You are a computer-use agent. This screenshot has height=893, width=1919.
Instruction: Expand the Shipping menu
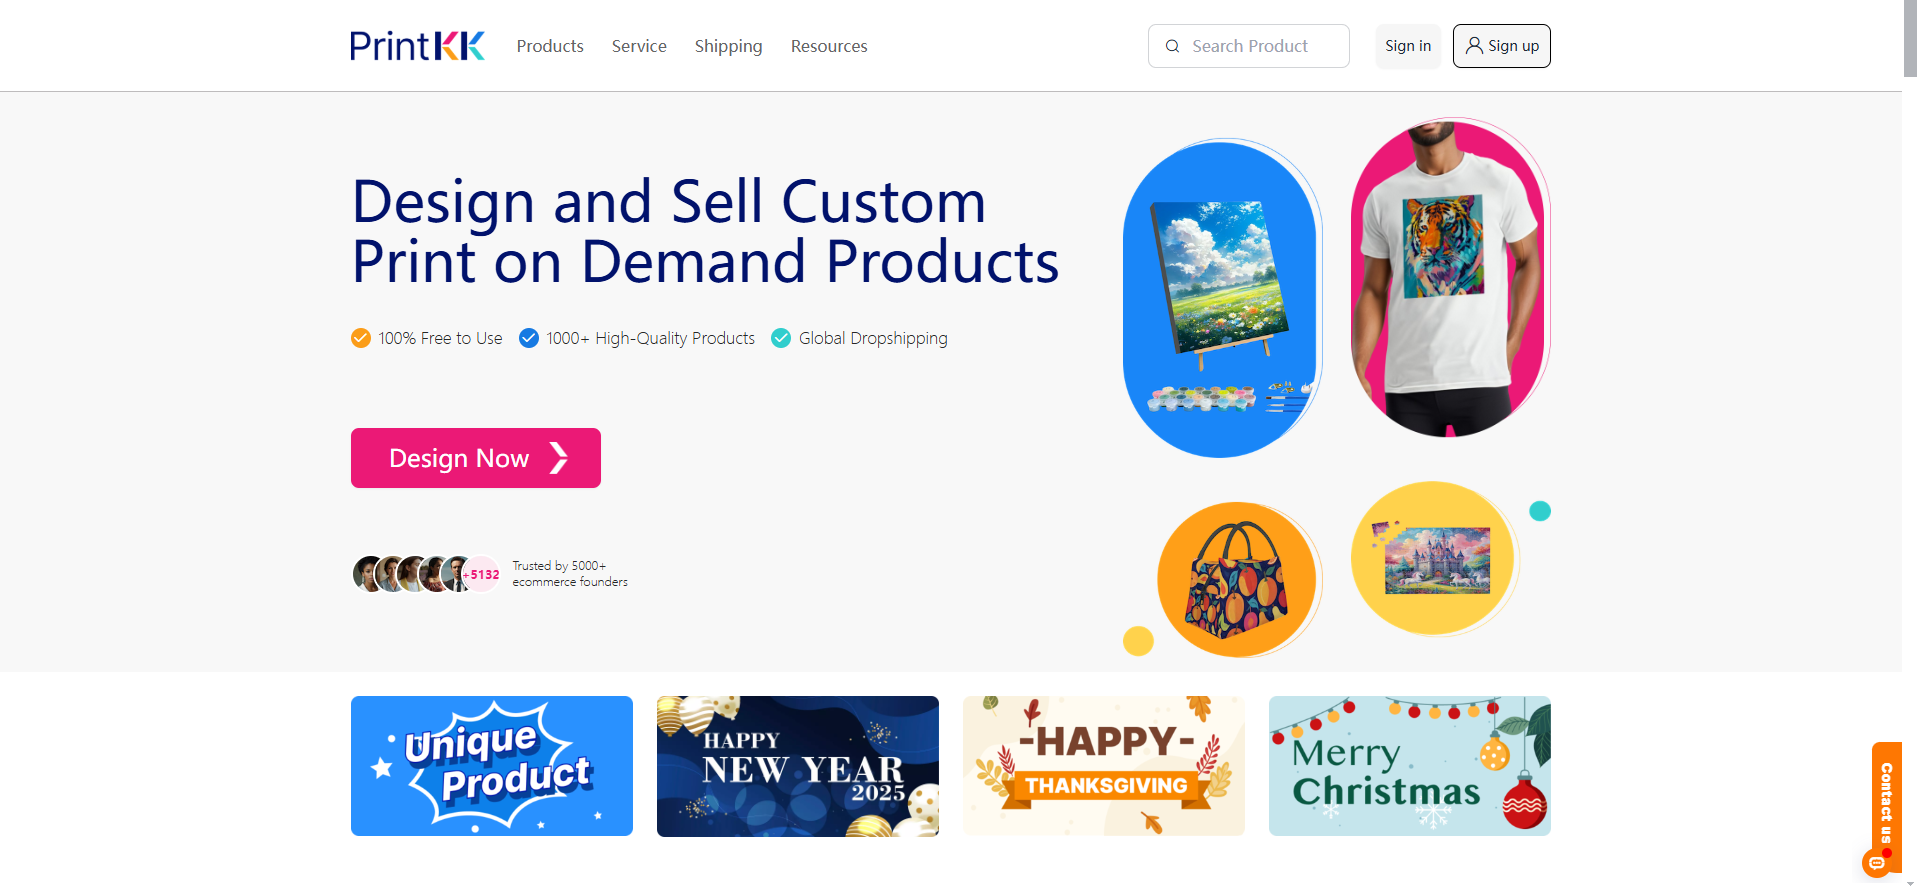tap(728, 46)
